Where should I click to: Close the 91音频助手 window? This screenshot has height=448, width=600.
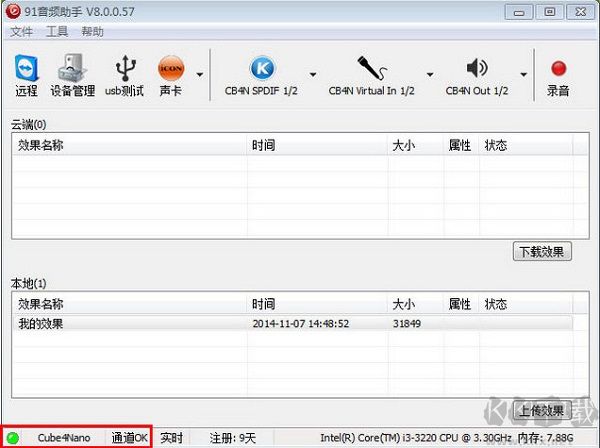click(x=580, y=12)
